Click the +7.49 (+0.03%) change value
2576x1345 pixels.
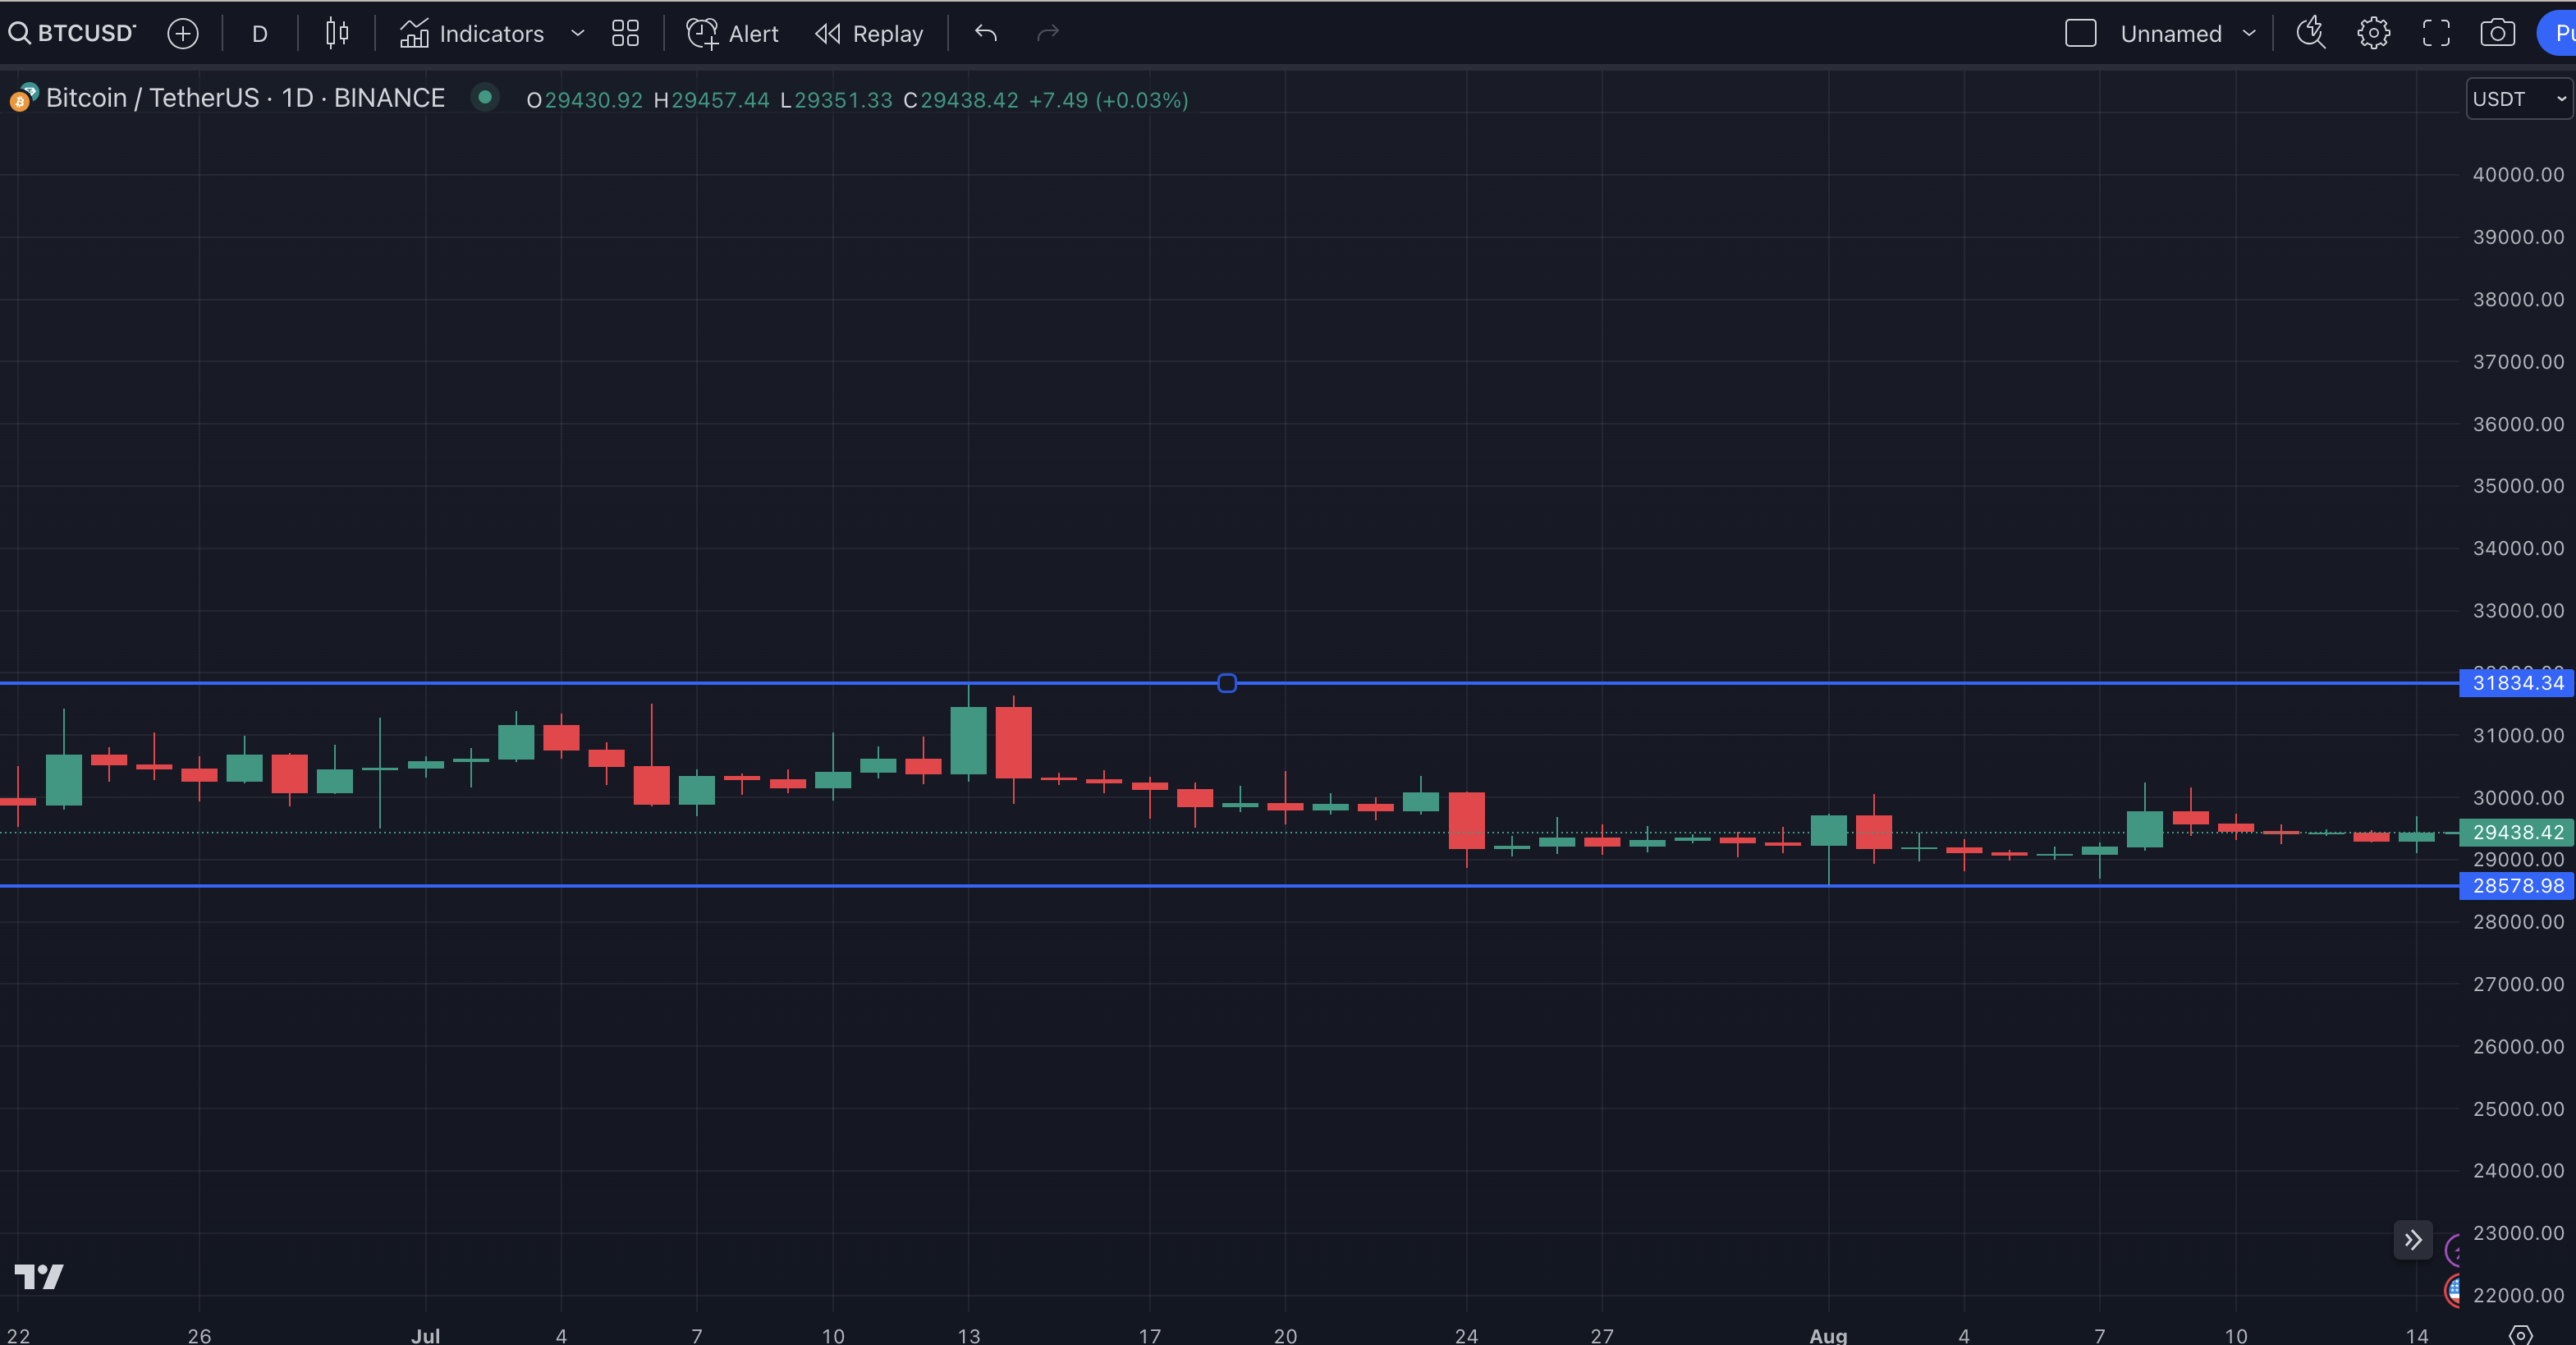tap(1108, 100)
